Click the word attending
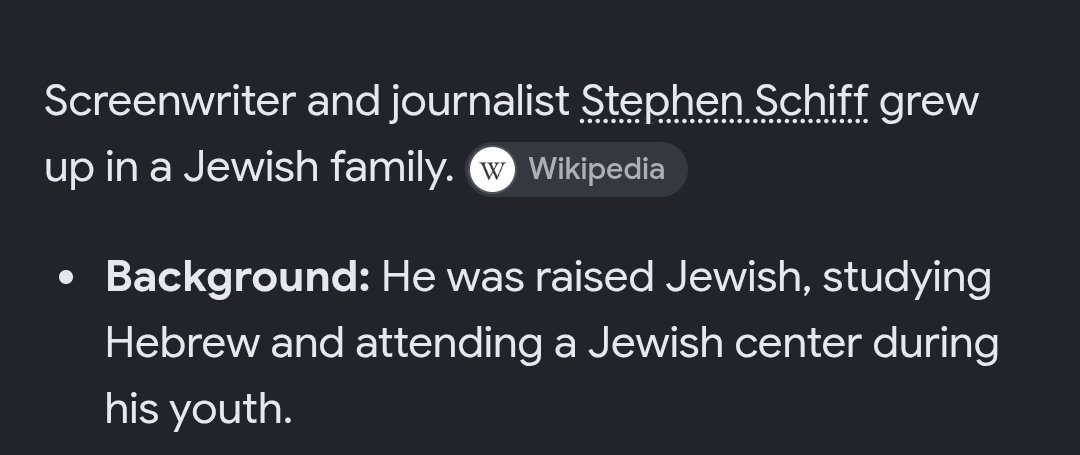The height and width of the screenshot is (455, 1080). (x=448, y=344)
